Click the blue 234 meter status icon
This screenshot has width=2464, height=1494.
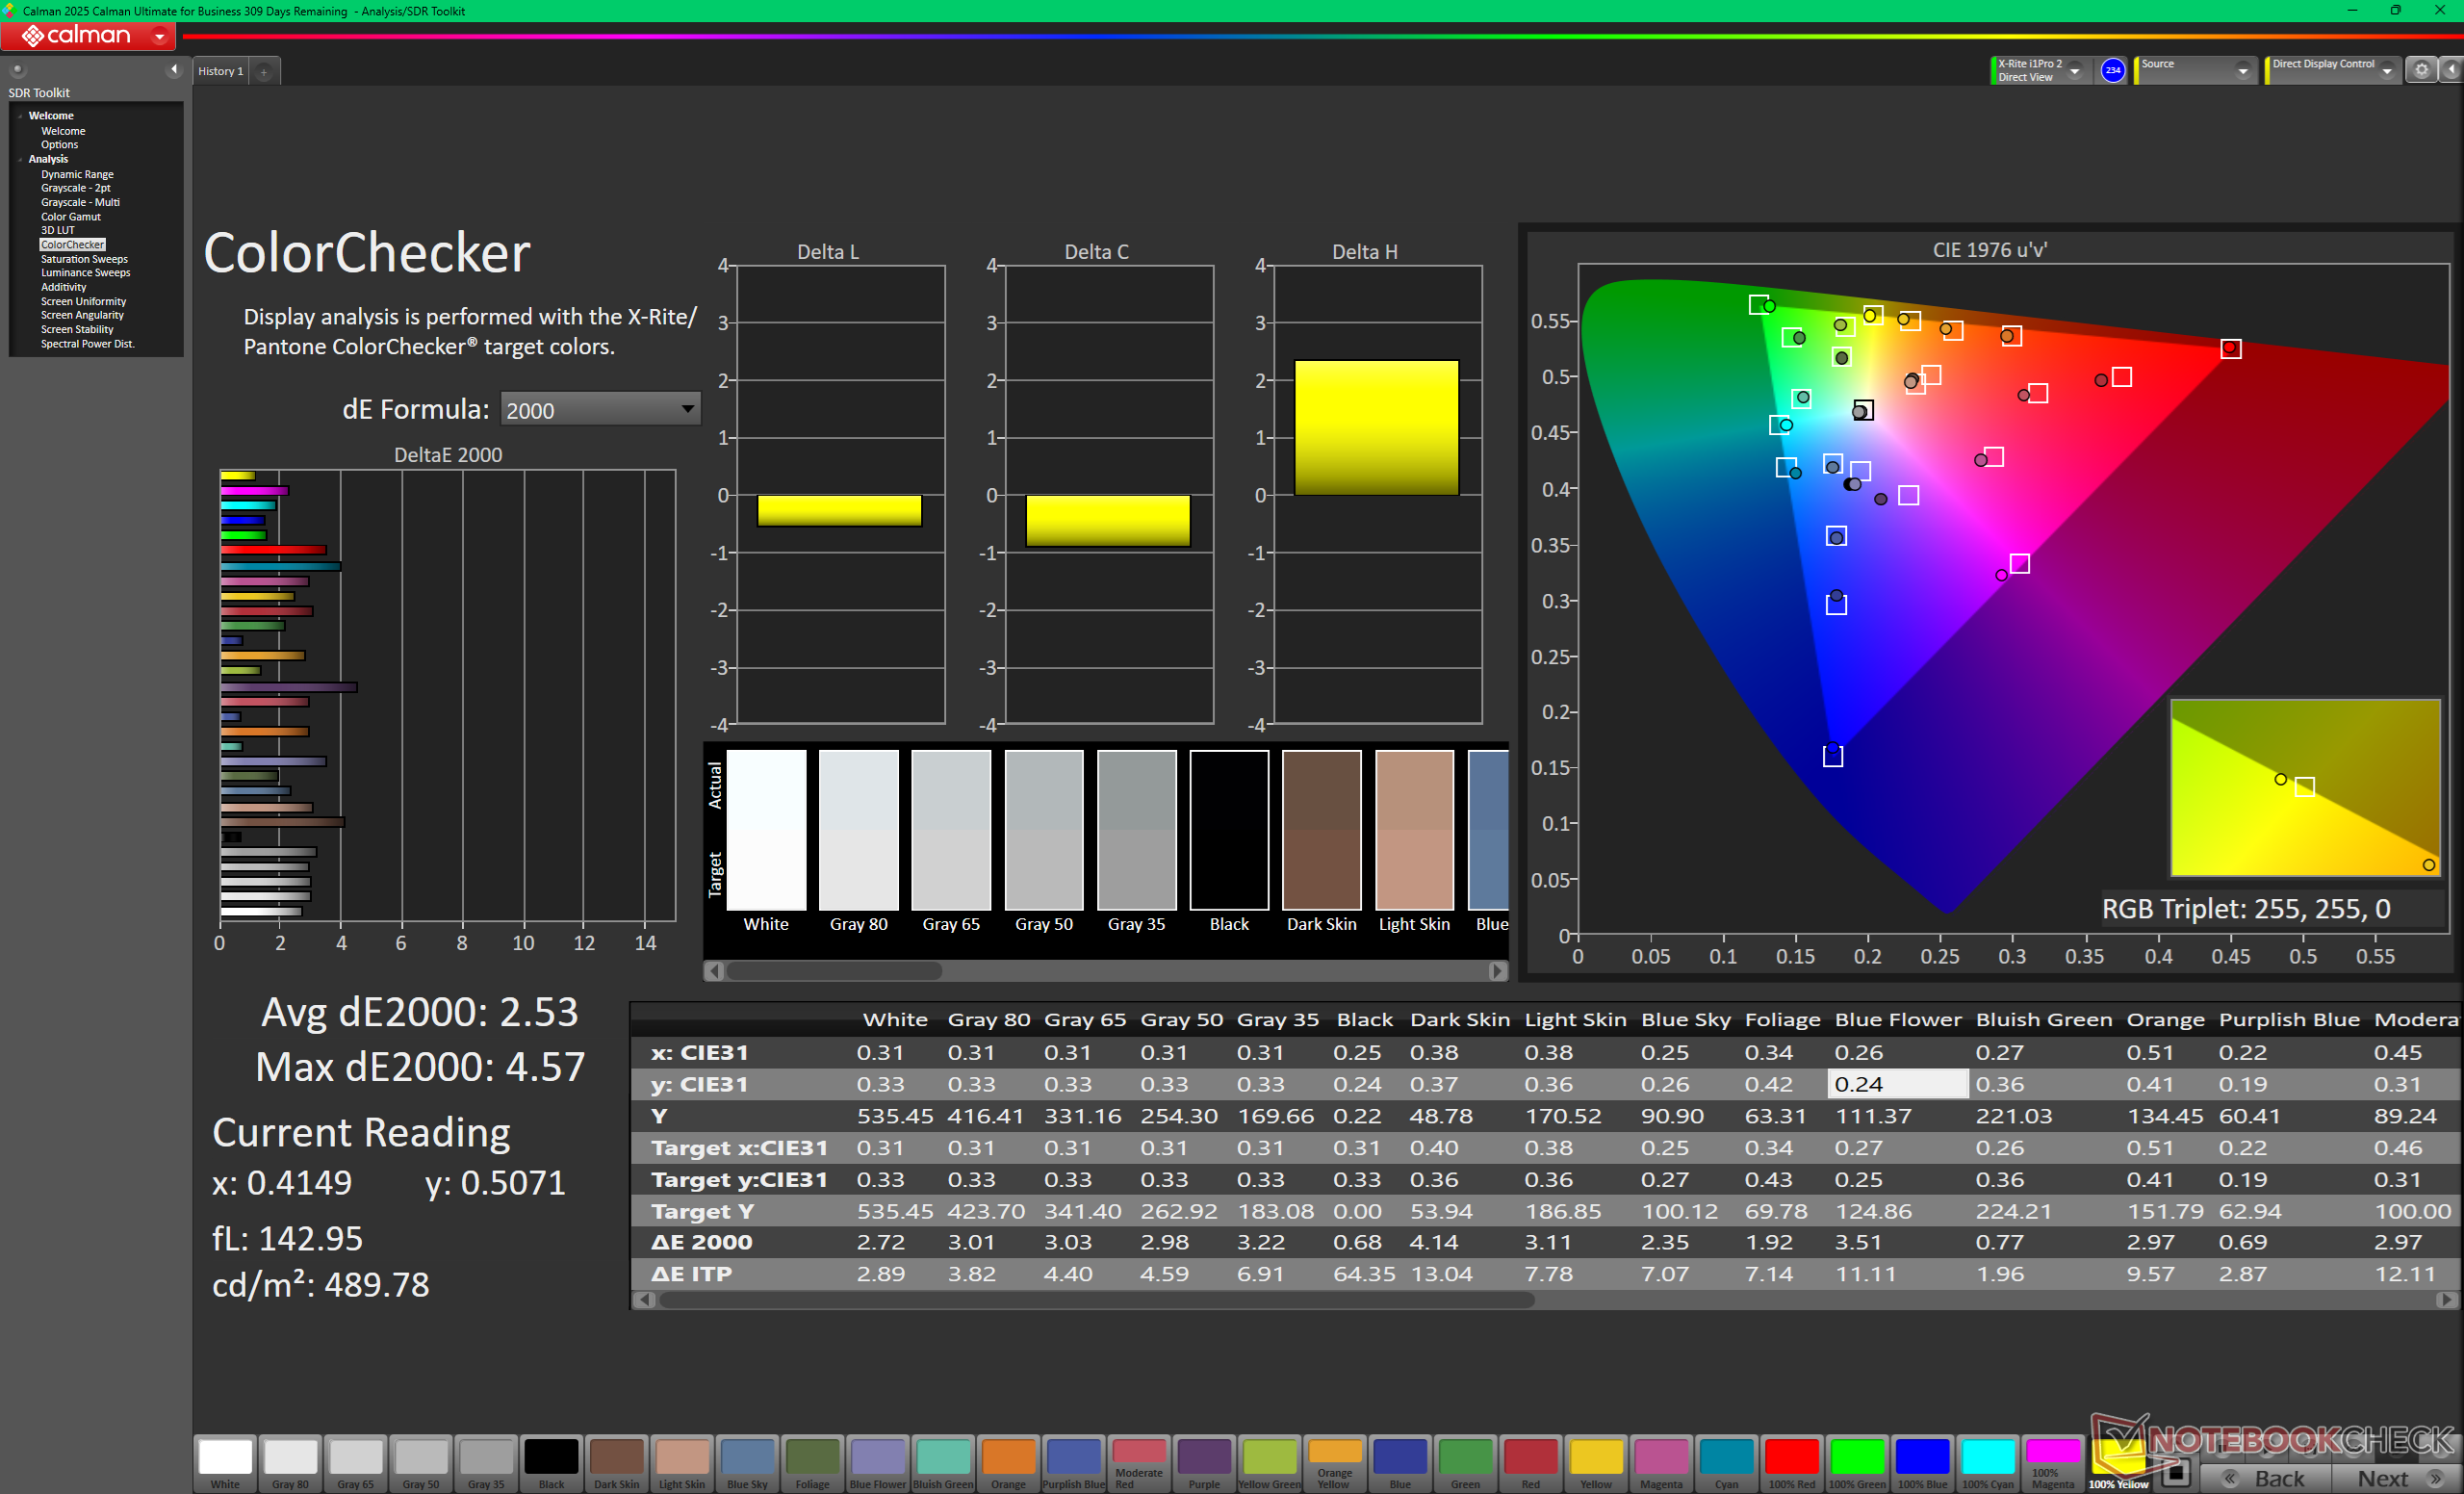tap(2112, 70)
